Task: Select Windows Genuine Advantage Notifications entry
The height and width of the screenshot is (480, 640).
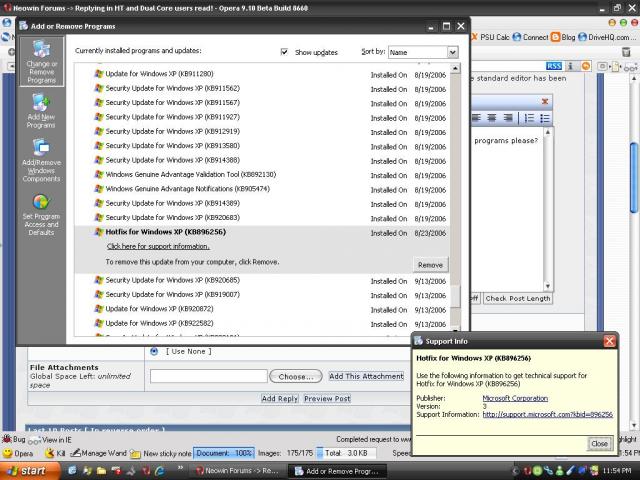Action: pos(262,189)
